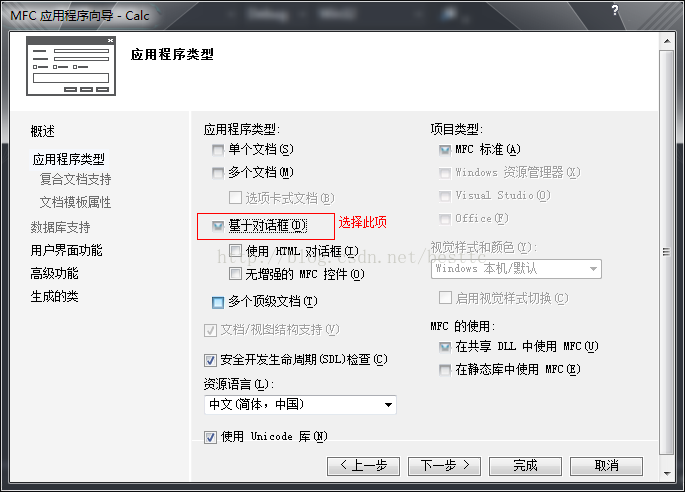Screen dimensions: 685x492
Task: Click the 完成 button
Action: click(x=525, y=466)
